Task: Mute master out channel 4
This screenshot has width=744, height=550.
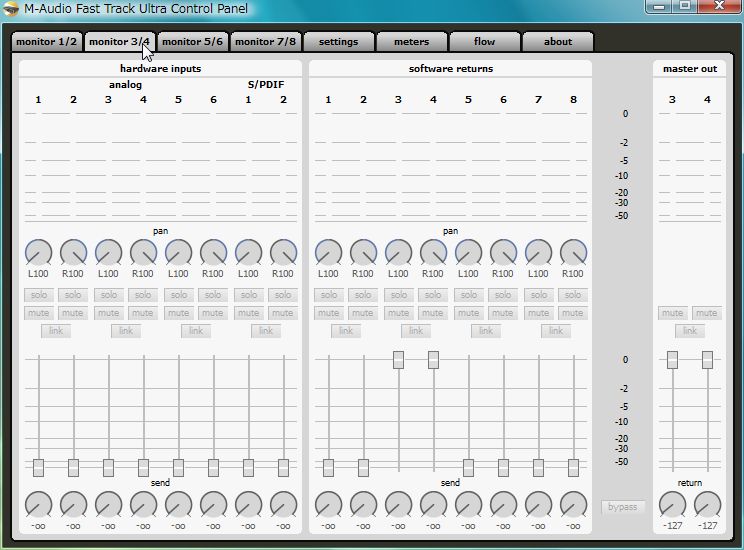Action: point(707,313)
